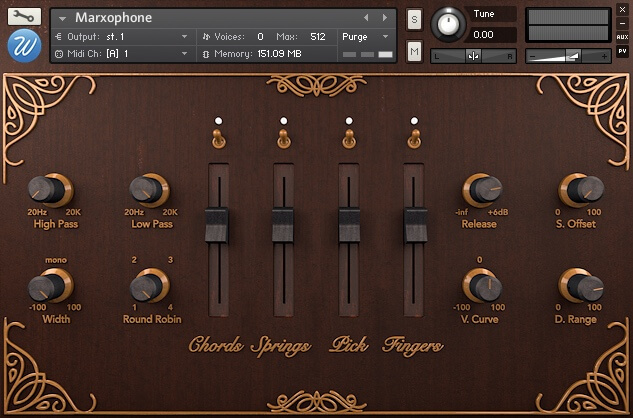Click the Chords indicator light
Viewport: 633px width, 418px height.
(x=218, y=121)
